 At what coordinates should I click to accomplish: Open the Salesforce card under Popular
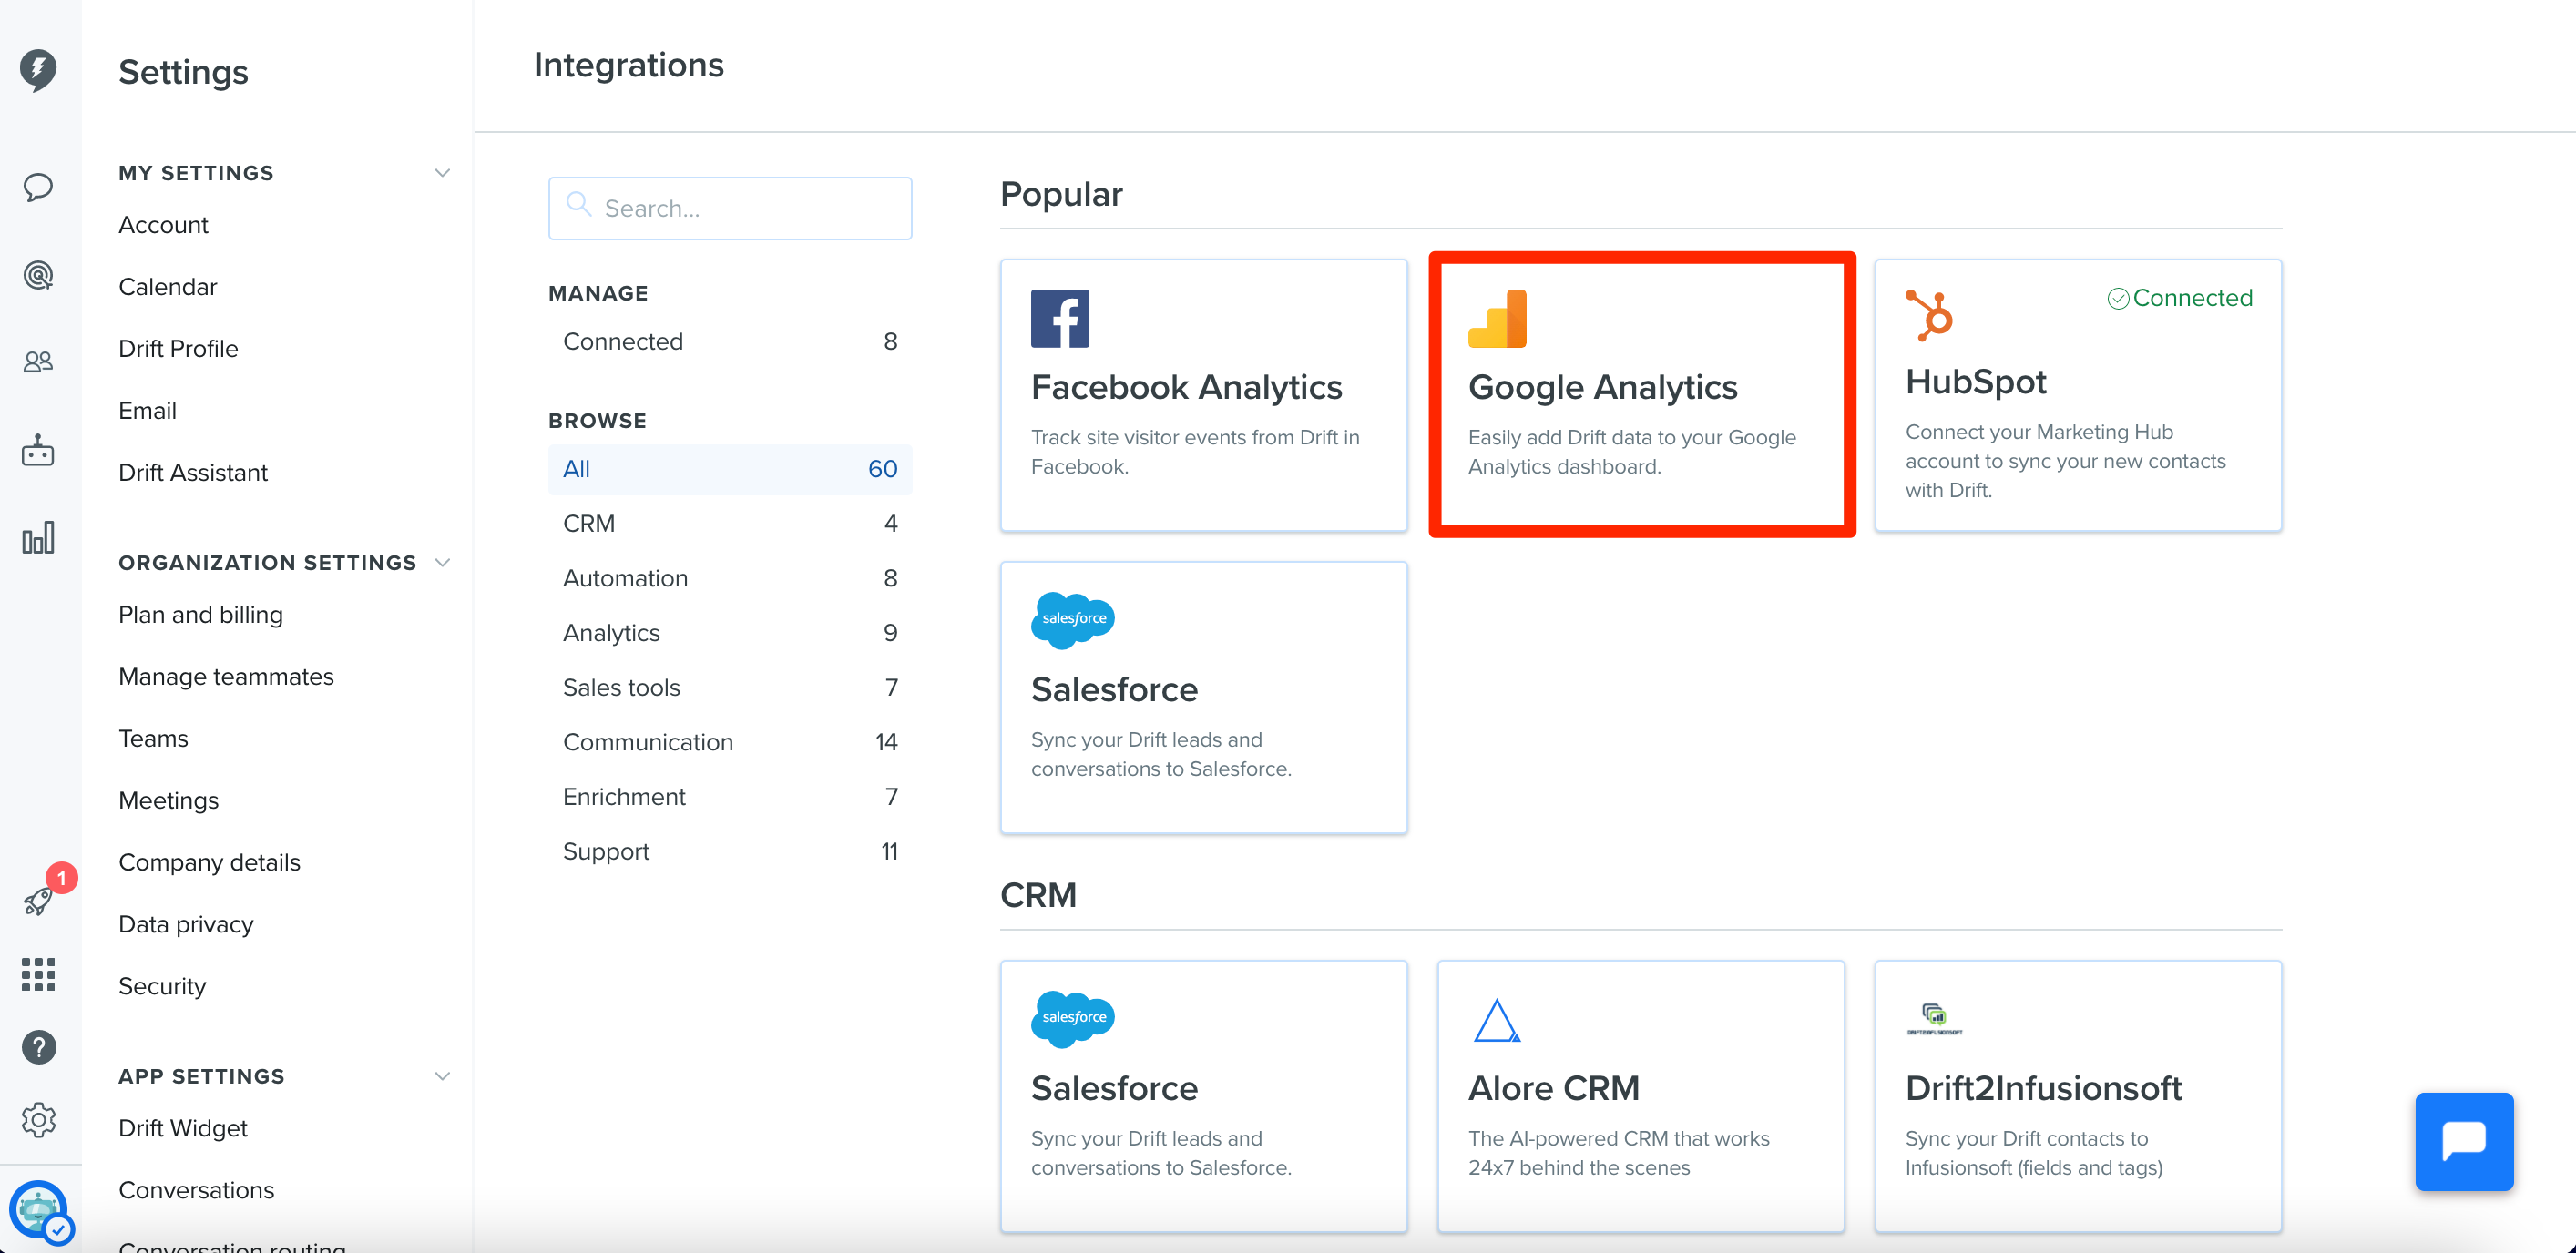[x=1204, y=698]
